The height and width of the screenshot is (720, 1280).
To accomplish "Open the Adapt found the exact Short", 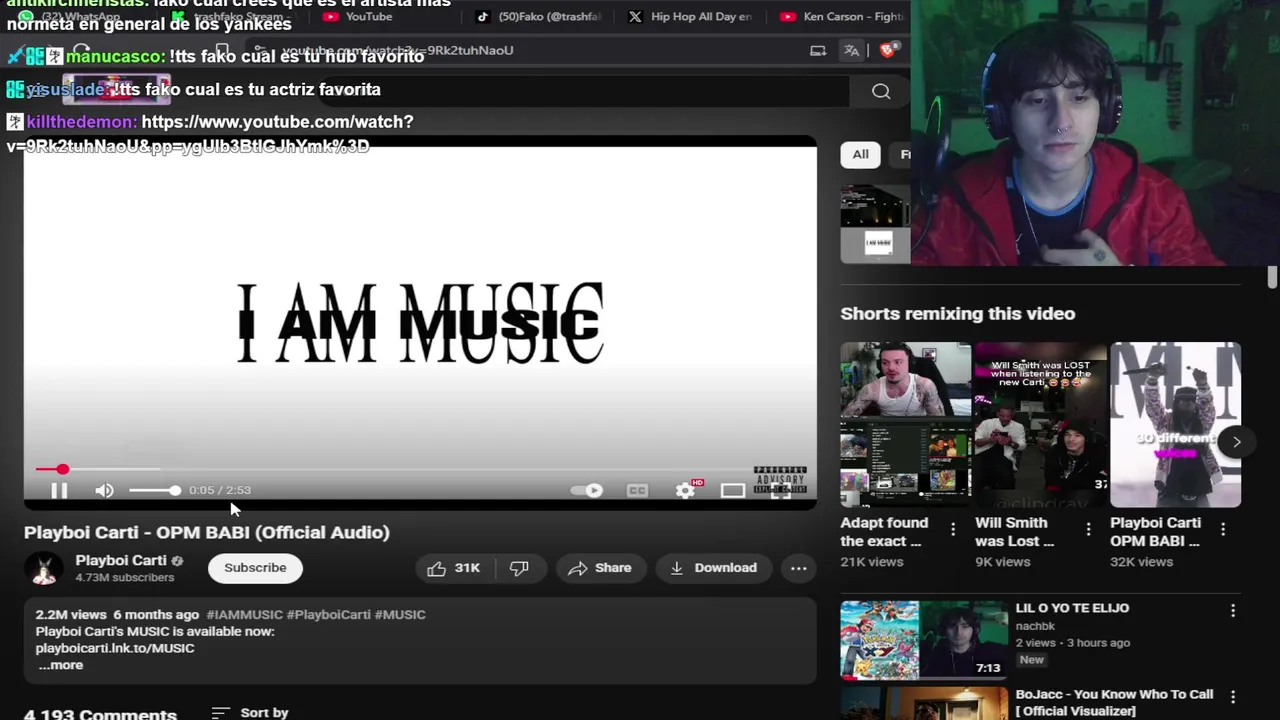I will click(x=905, y=425).
